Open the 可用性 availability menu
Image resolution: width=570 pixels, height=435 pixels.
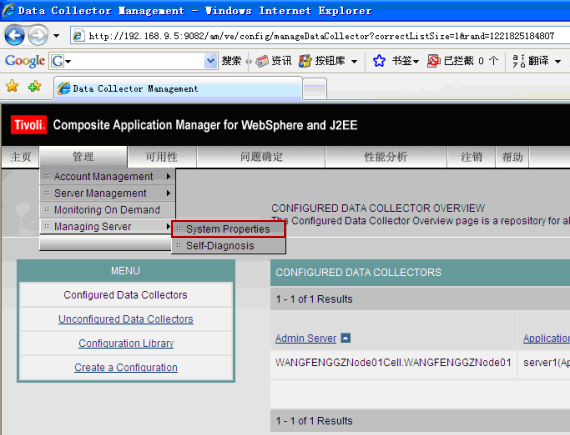coord(162,157)
